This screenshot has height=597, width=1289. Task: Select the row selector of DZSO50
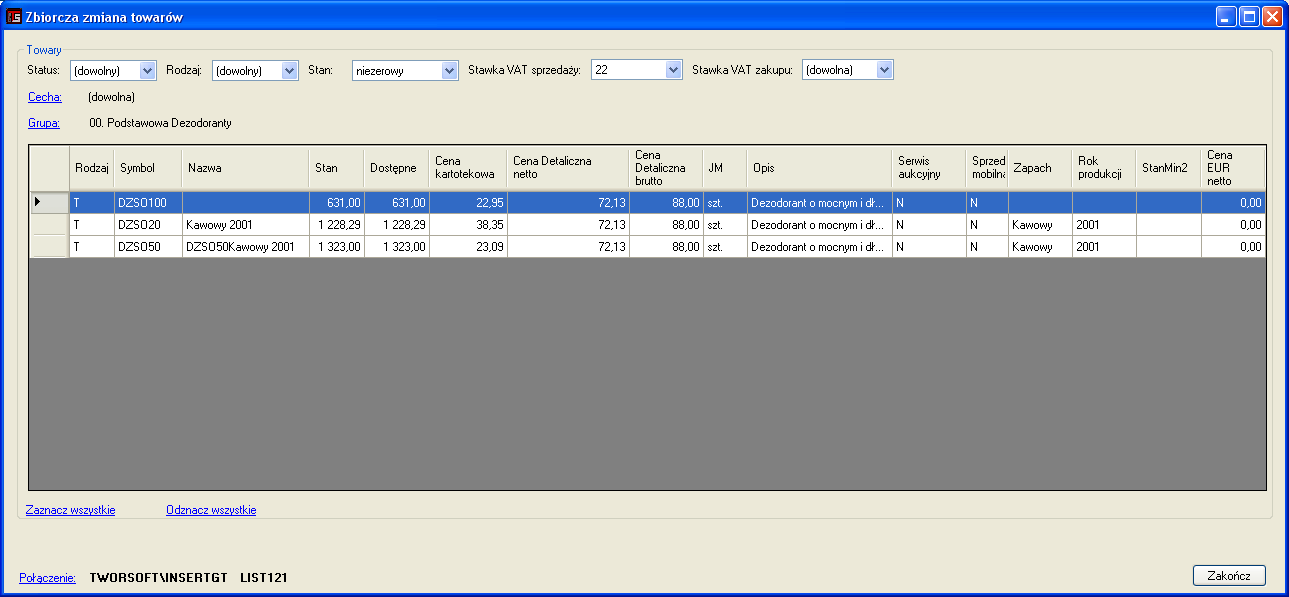(x=49, y=246)
